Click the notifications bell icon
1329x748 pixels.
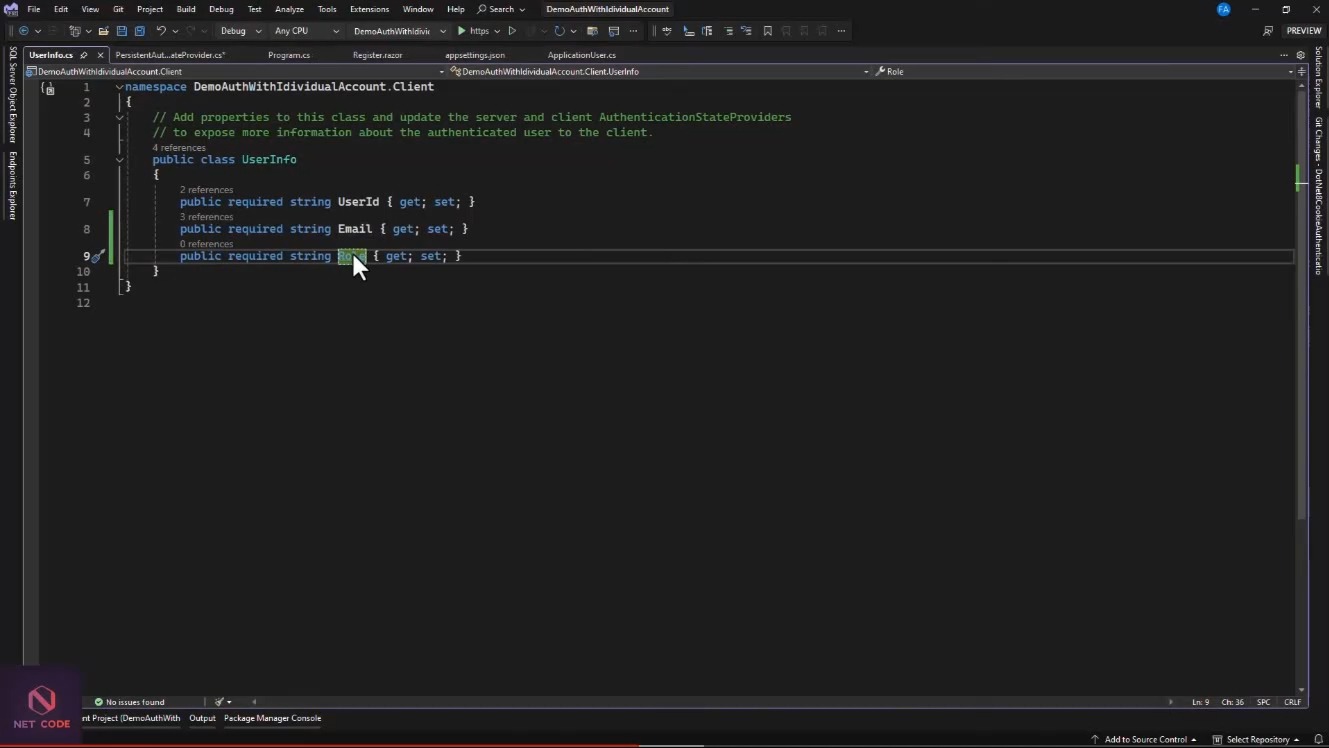[1318, 739]
